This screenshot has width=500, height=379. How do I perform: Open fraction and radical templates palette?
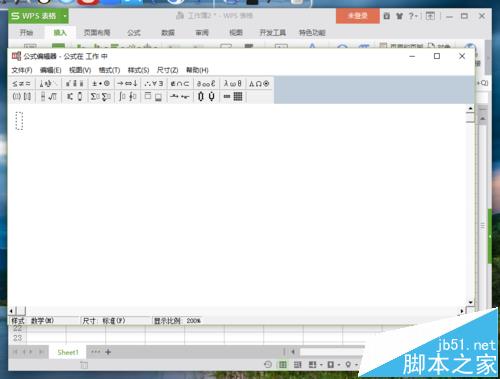point(48,97)
